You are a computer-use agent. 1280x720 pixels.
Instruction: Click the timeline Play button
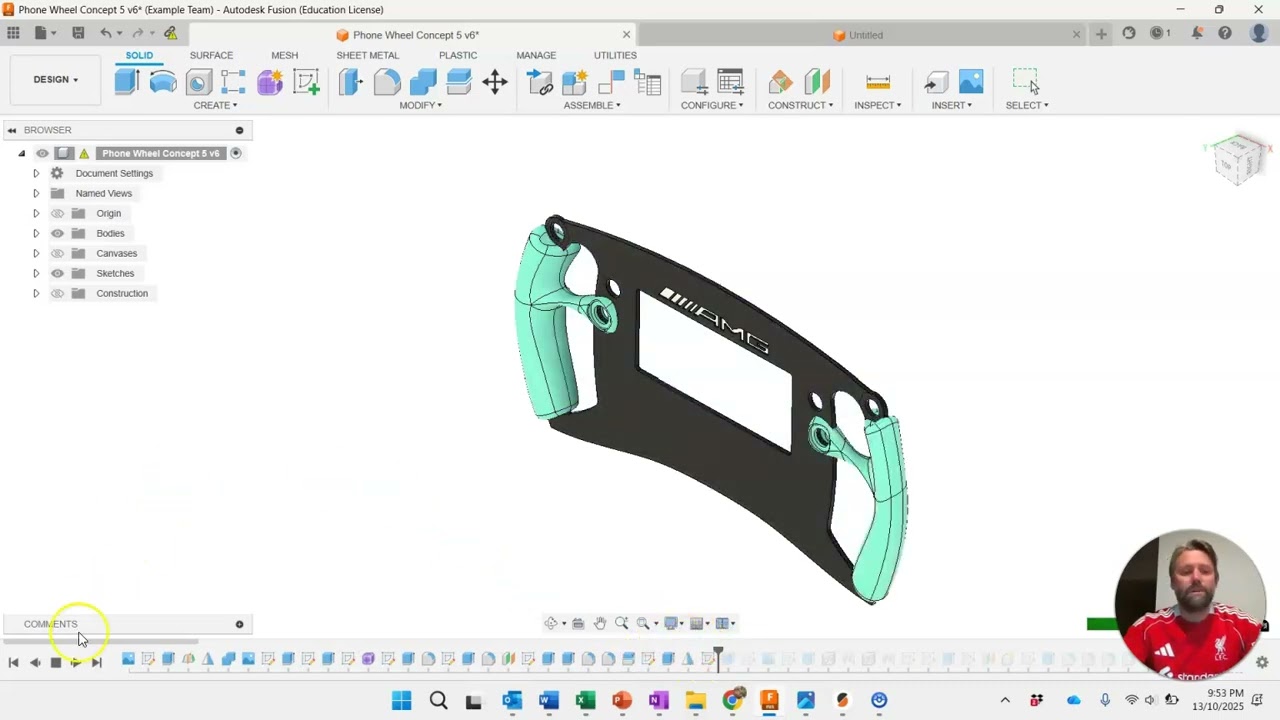(75, 662)
